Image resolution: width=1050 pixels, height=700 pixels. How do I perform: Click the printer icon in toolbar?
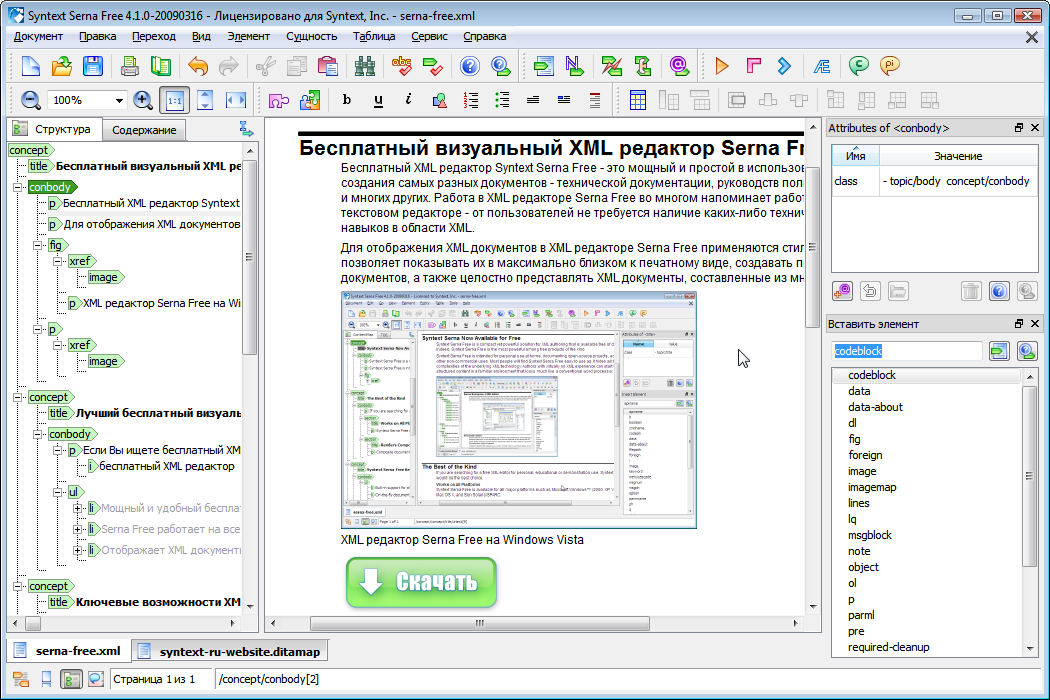point(130,66)
